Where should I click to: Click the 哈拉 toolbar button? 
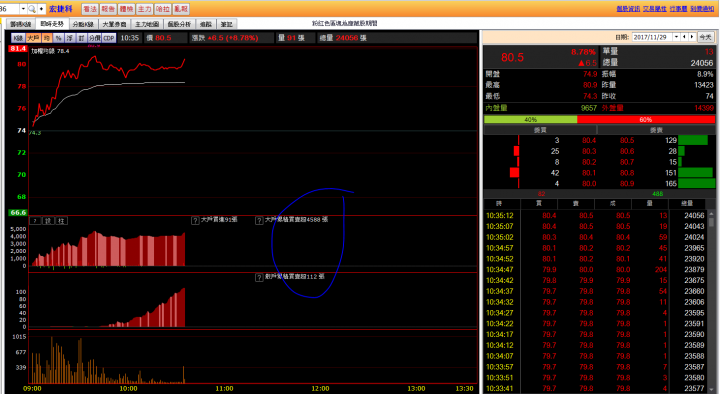163,9
